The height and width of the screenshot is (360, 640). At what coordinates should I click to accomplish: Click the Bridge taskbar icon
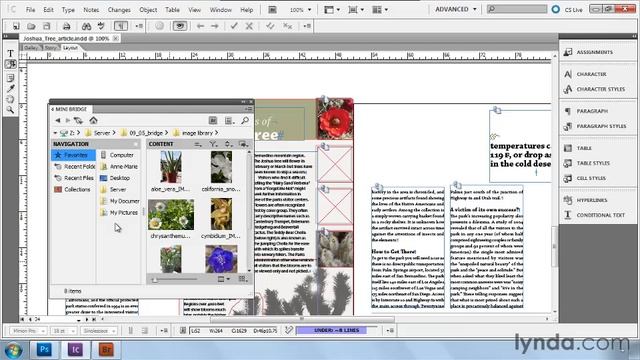tap(106, 350)
